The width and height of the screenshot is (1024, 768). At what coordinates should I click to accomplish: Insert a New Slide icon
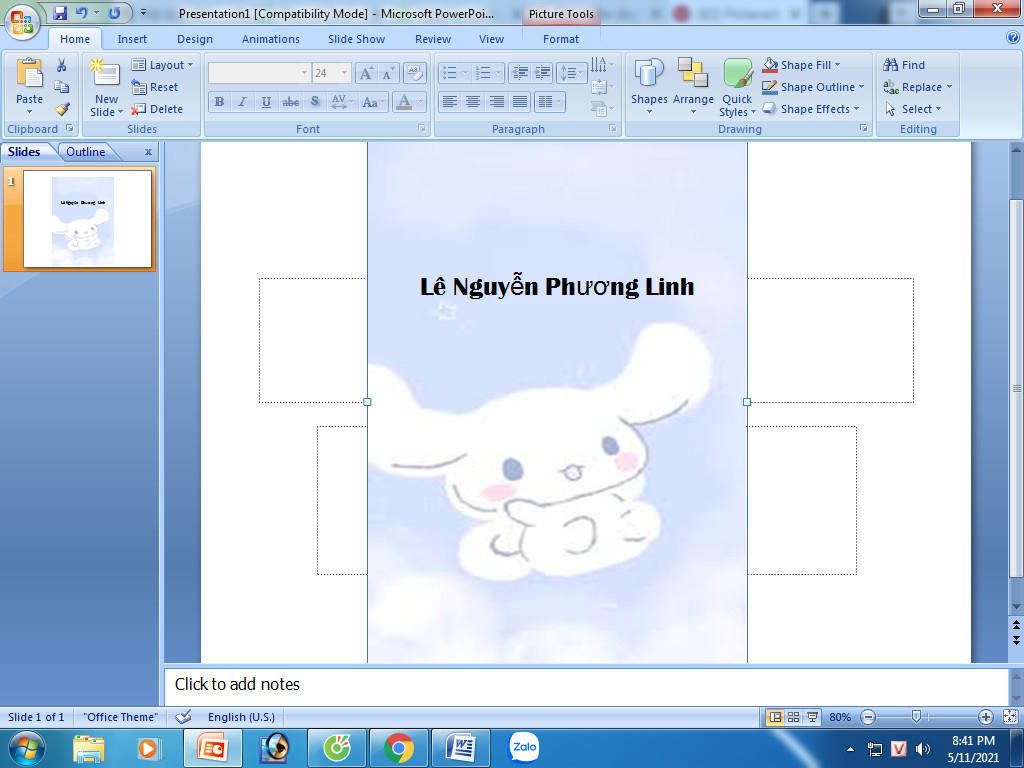106,73
